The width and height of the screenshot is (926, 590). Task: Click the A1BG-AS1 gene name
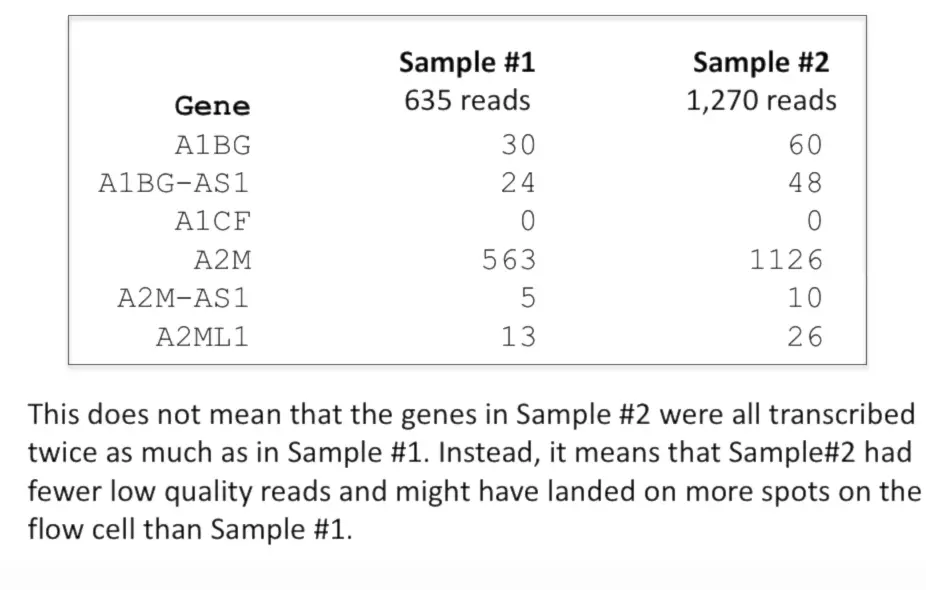click(x=174, y=183)
